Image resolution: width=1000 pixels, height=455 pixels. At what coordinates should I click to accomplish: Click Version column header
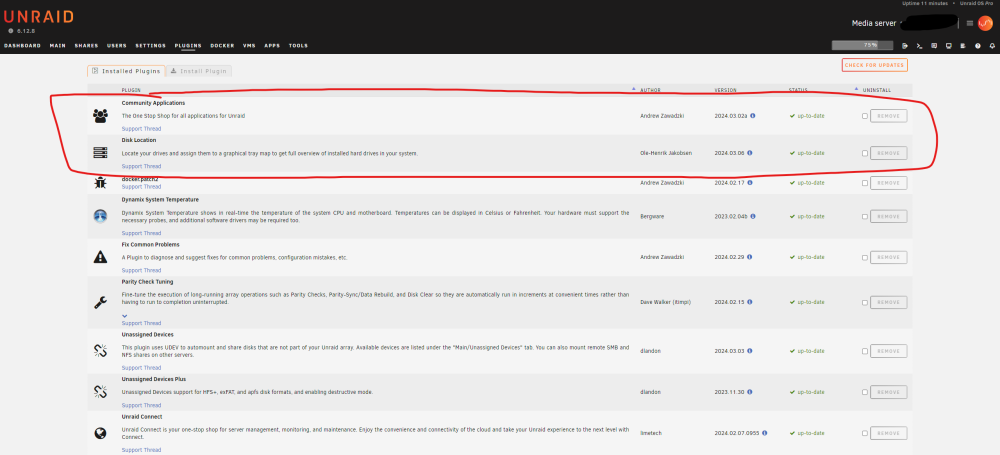coord(725,90)
